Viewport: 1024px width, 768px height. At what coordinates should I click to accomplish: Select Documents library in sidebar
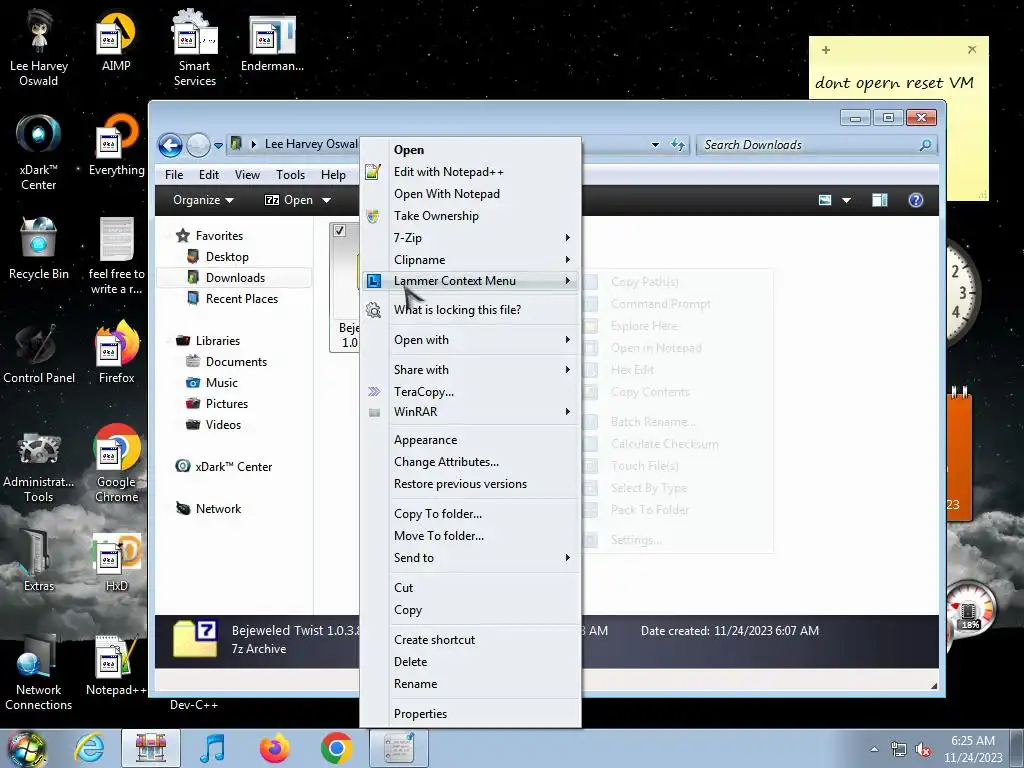236,362
